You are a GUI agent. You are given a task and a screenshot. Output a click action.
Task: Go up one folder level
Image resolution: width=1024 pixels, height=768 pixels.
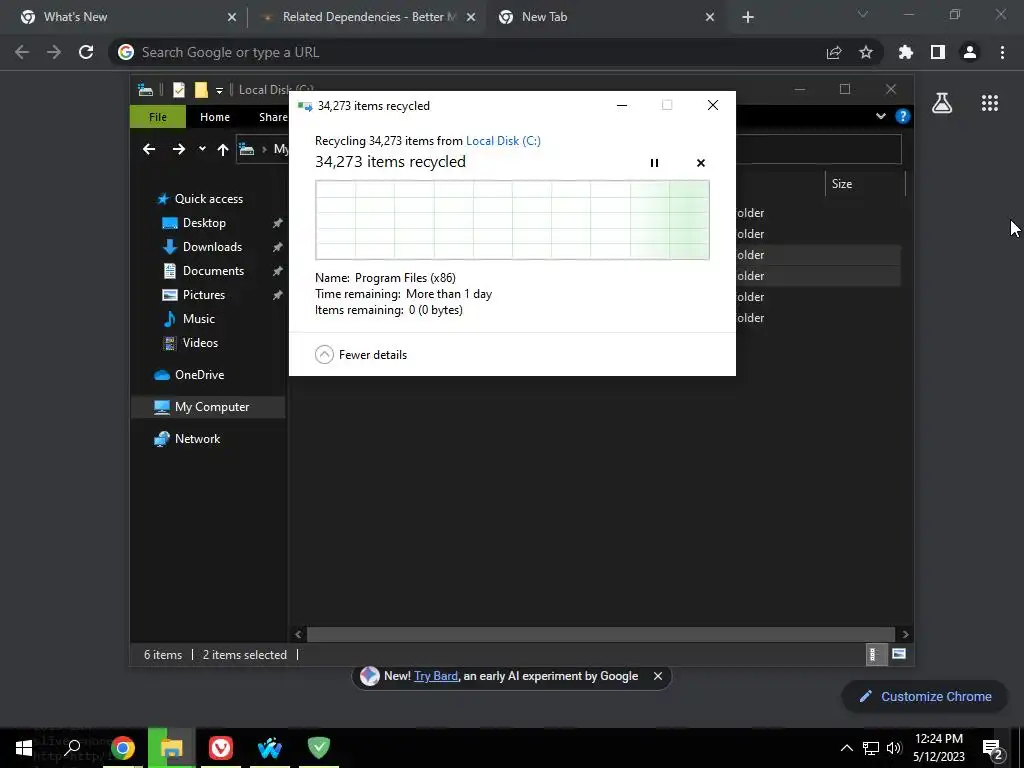click(x=223, y=150)
